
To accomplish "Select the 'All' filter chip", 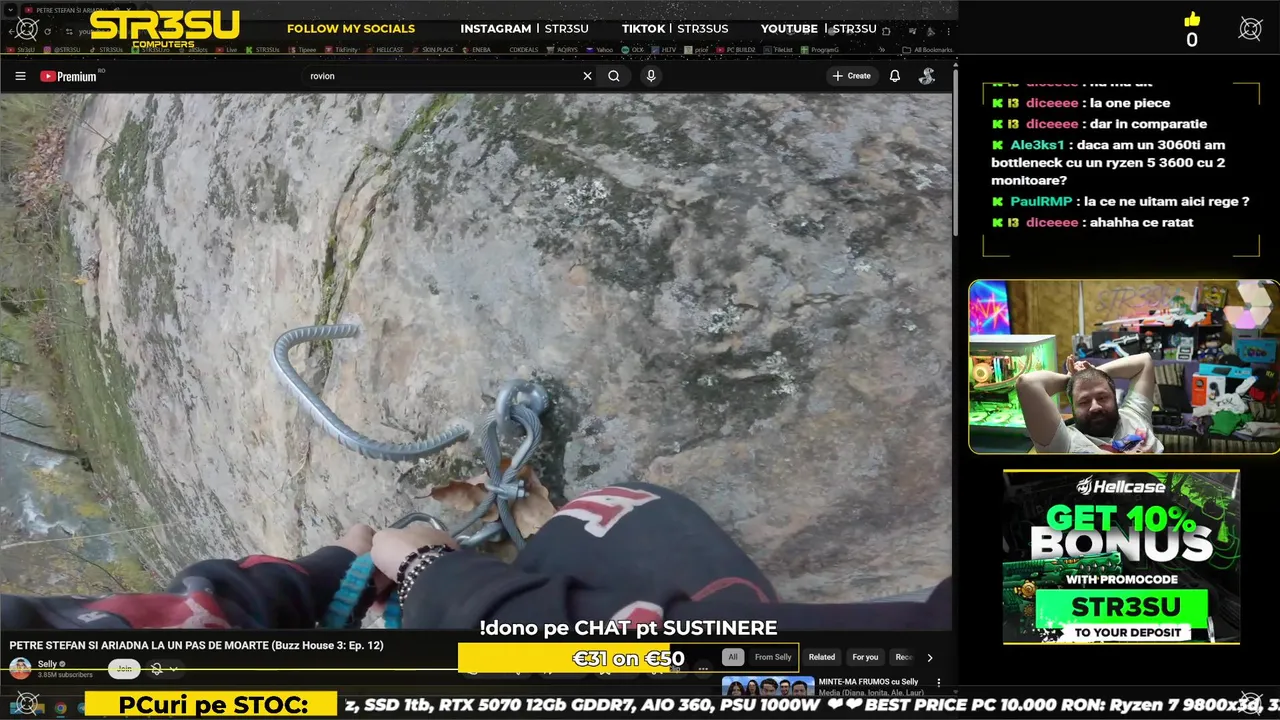I will (x=733, y=657).
